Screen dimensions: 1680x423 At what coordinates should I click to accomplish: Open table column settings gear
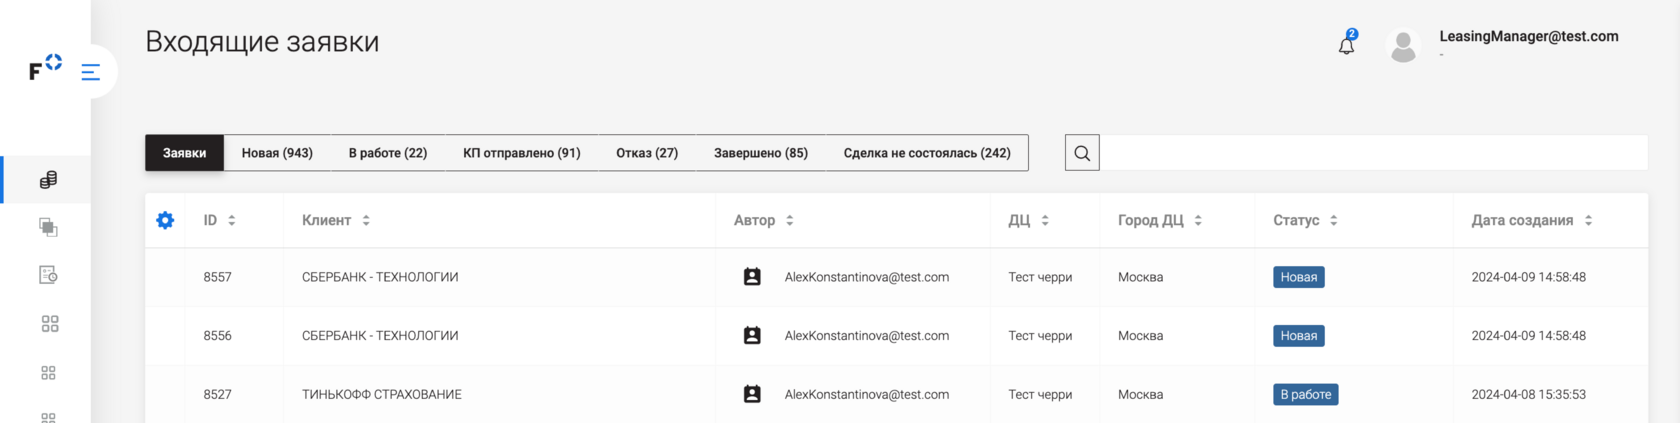[165, 220]
